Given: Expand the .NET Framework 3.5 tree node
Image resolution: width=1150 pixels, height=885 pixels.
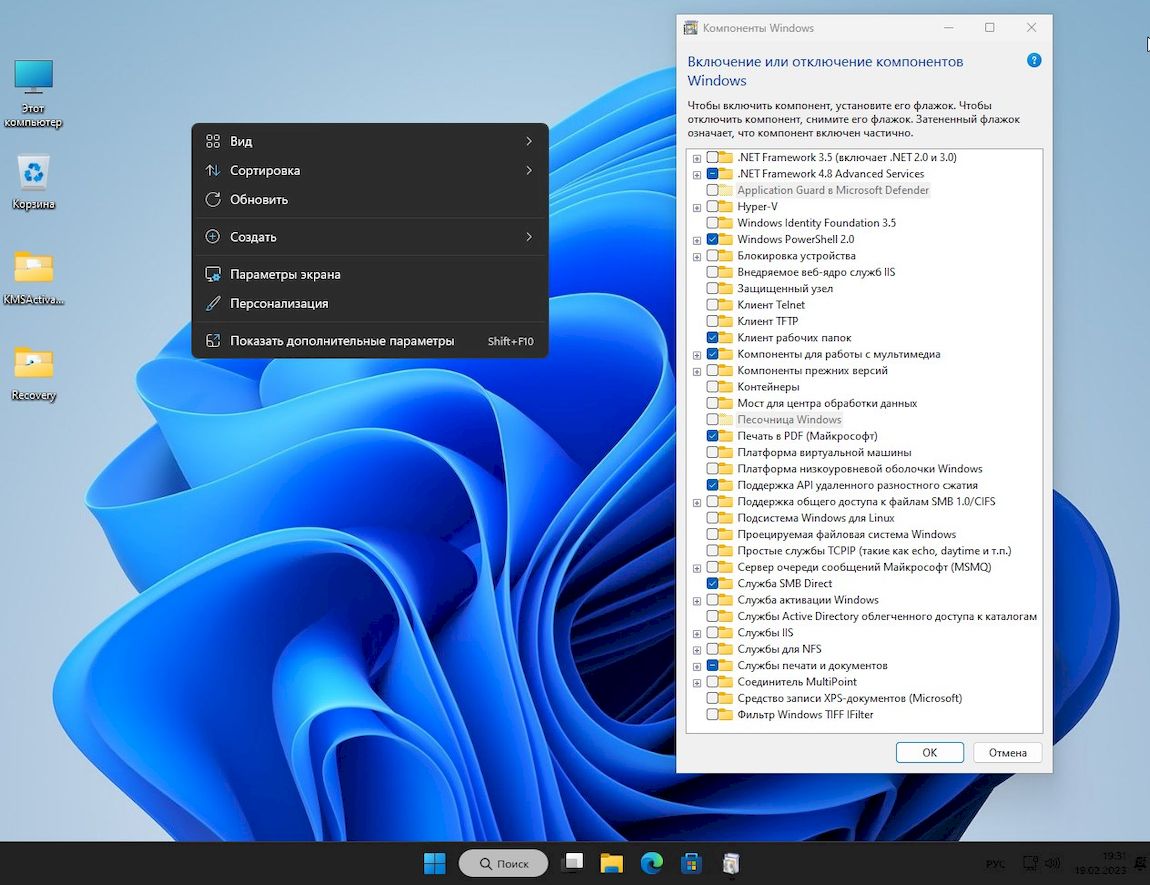Looking at the screenshot, I should pyautogui.click(x=697, y=158).
